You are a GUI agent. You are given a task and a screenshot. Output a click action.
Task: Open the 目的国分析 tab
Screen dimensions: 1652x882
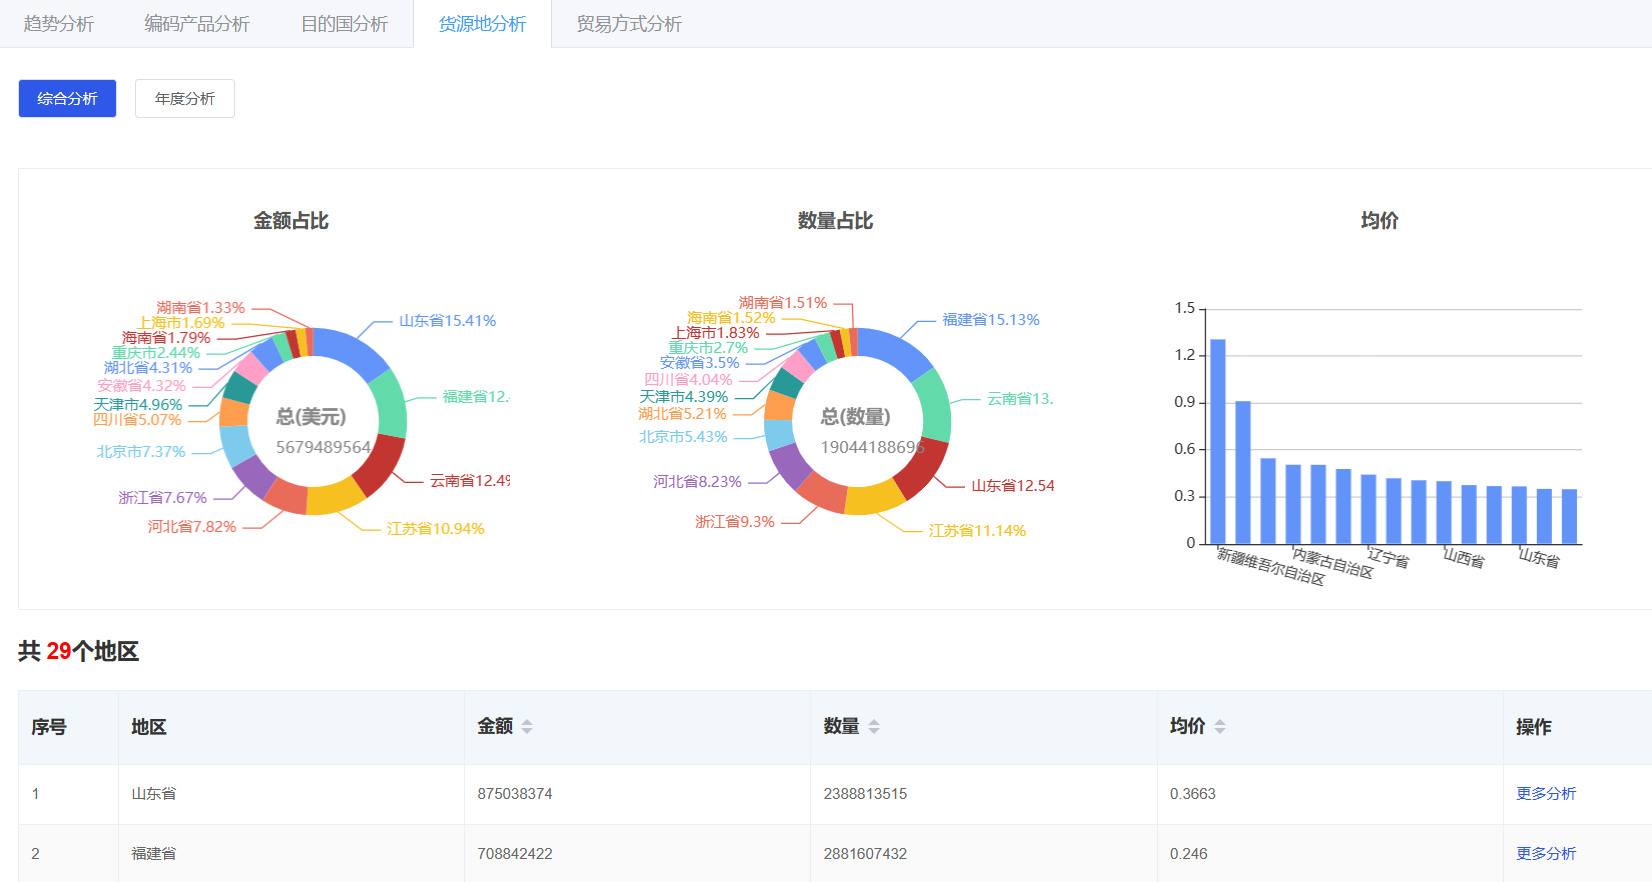(345, 24)
